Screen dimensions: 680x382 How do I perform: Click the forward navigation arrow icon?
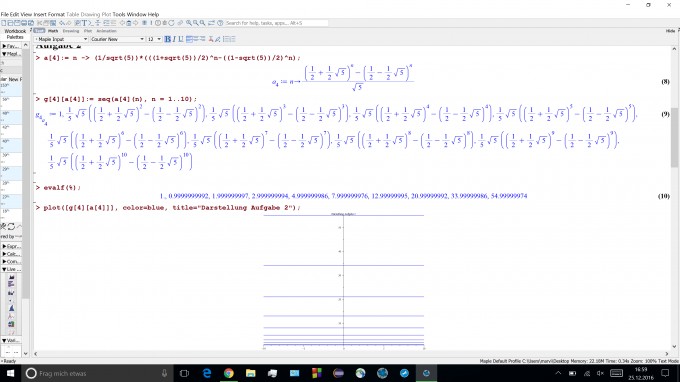135,23
